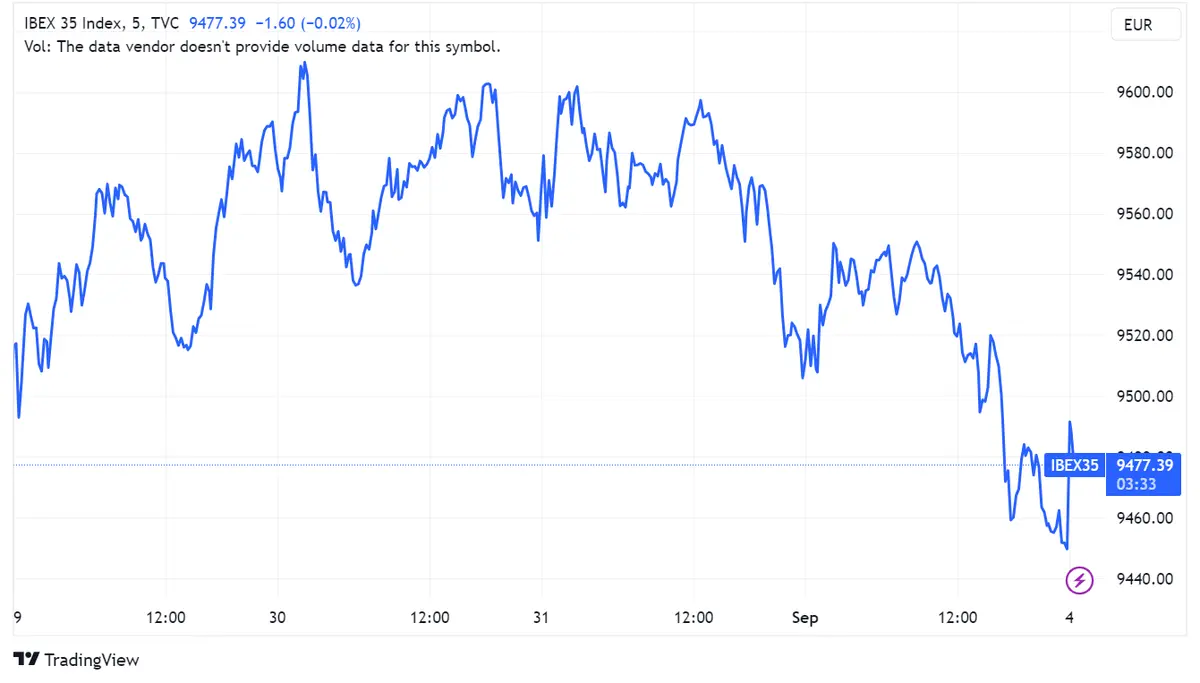Screen dimensions: 1200x683
Task: Open the chart interval selector showing 5
Action: [138, 22]
